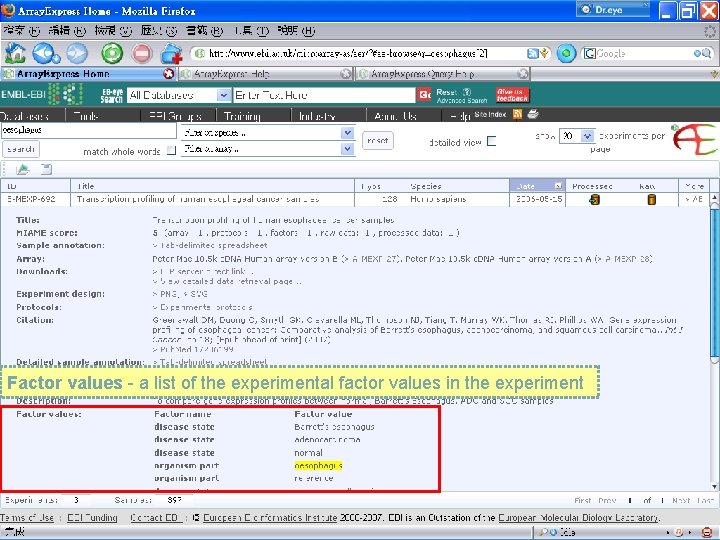Viewport: 720px width, 540px height.
Task: Close the ArrayExpress Home tab
Action: (x=169, y=73)
